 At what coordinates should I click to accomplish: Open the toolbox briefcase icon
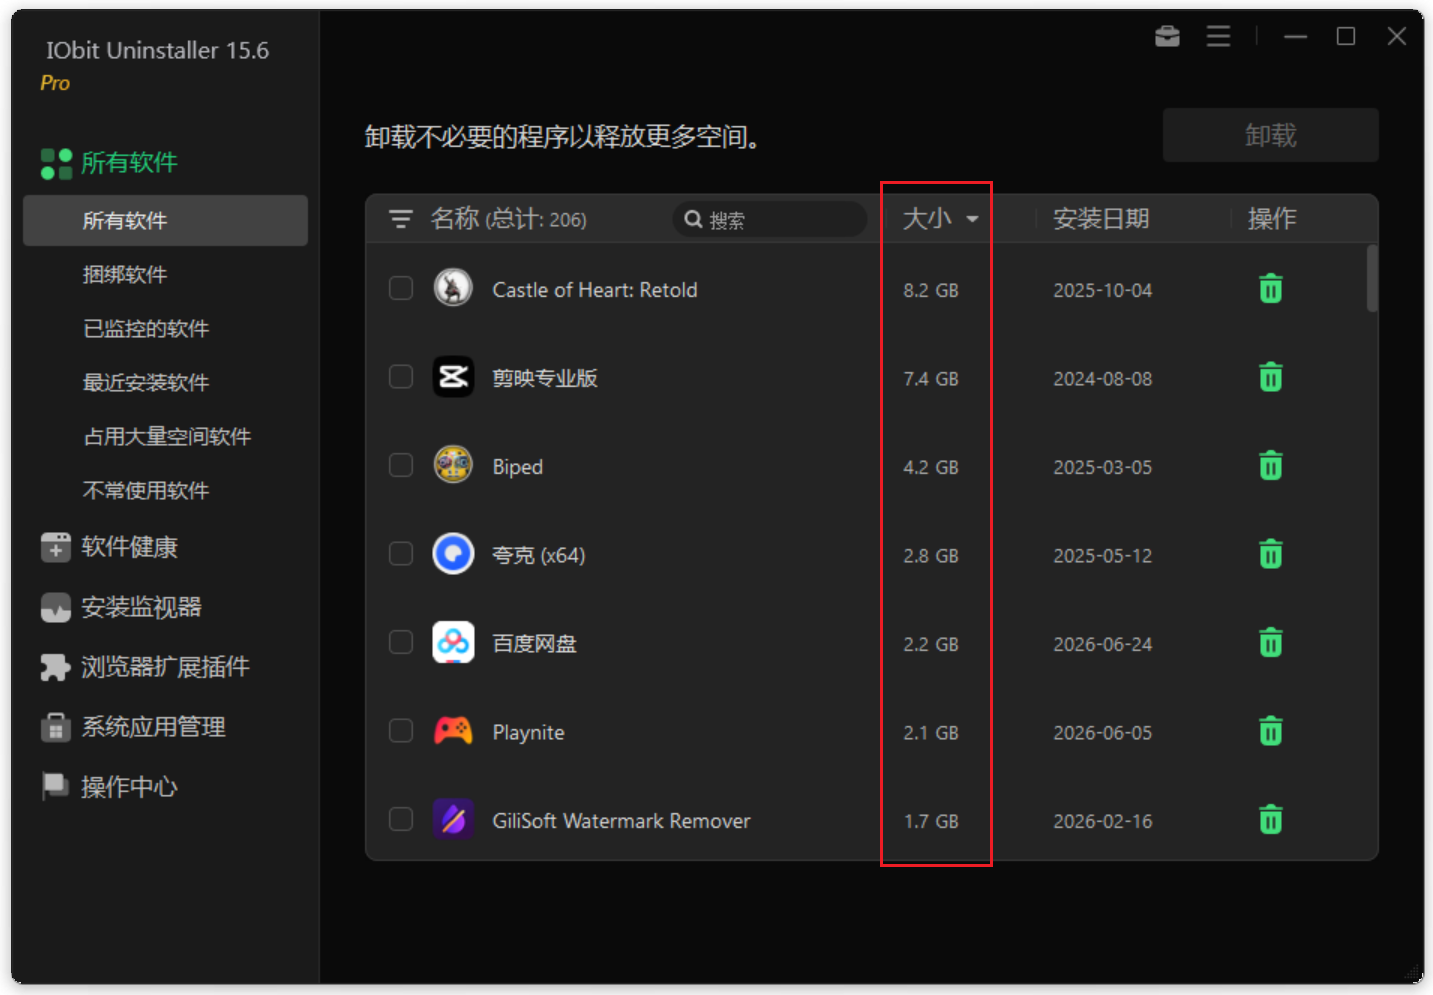click(1167, 37)
